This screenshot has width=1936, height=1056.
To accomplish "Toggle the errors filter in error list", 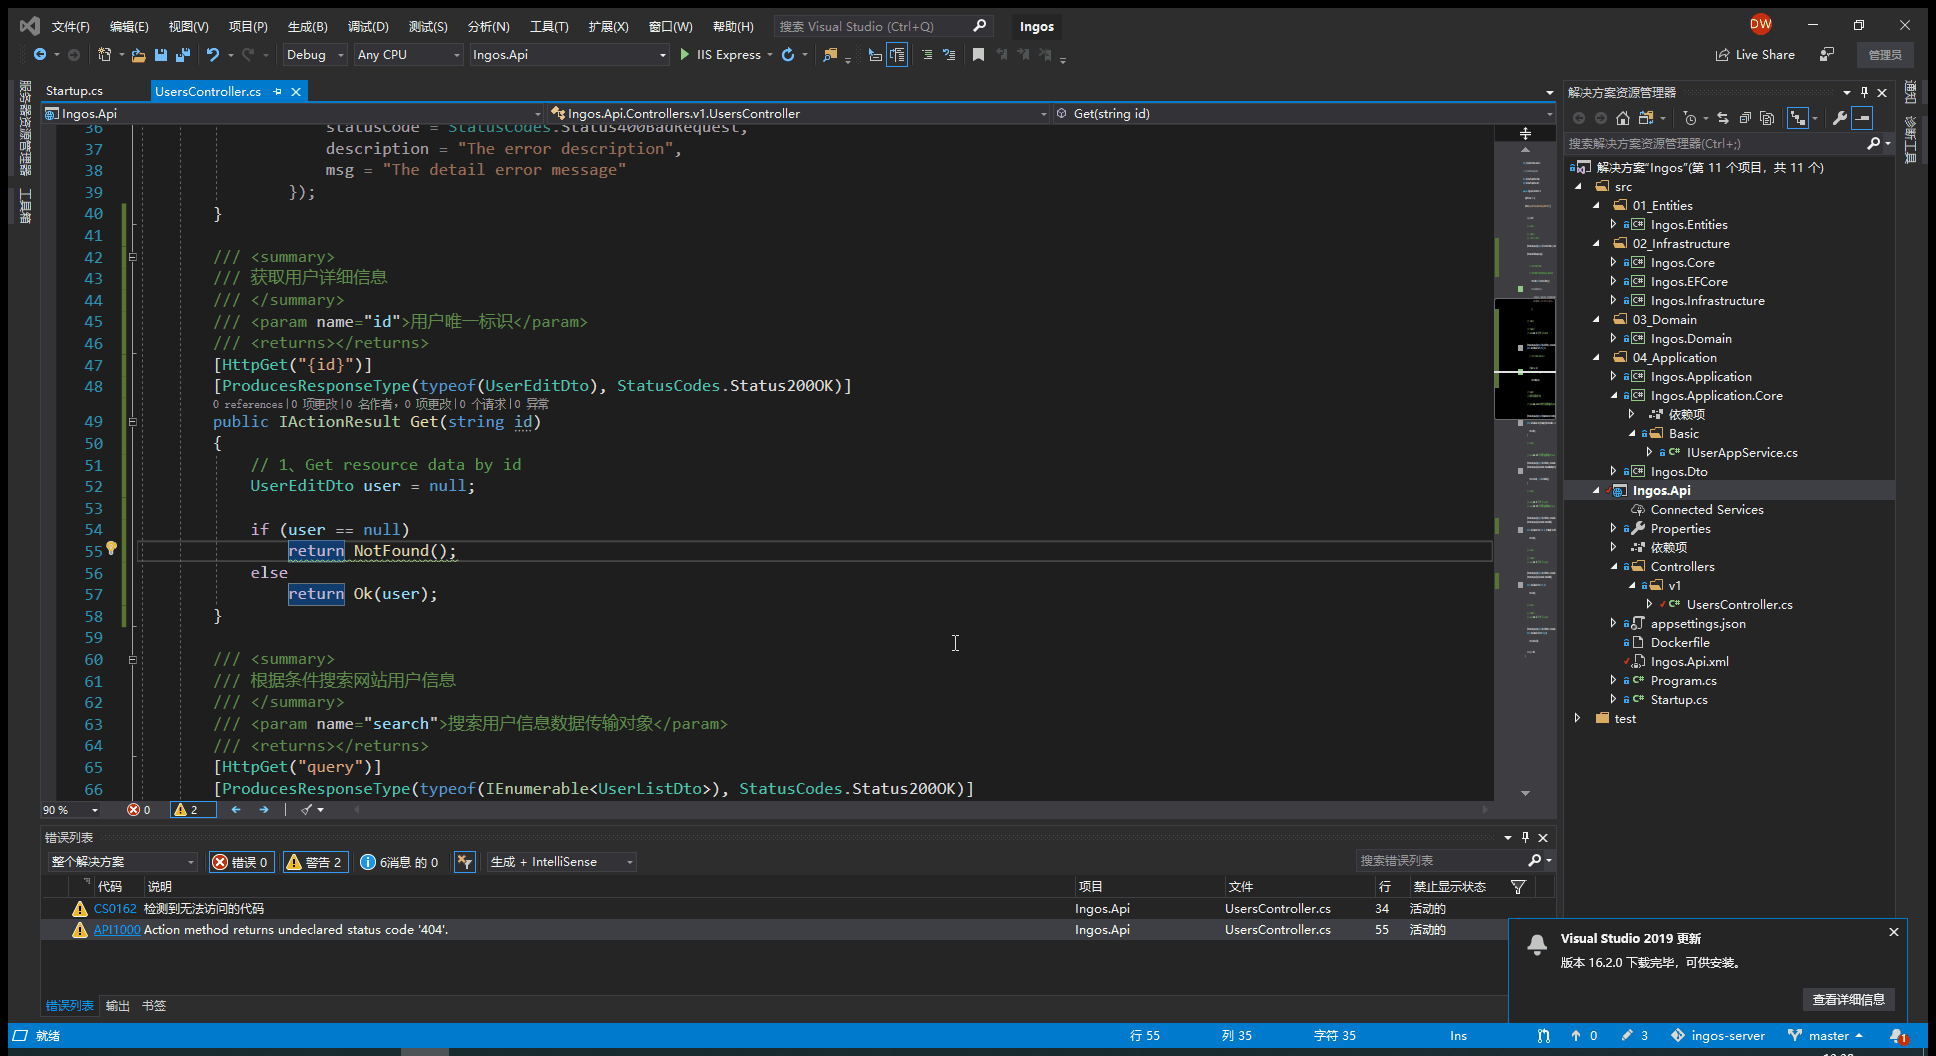I will (241, 861).
